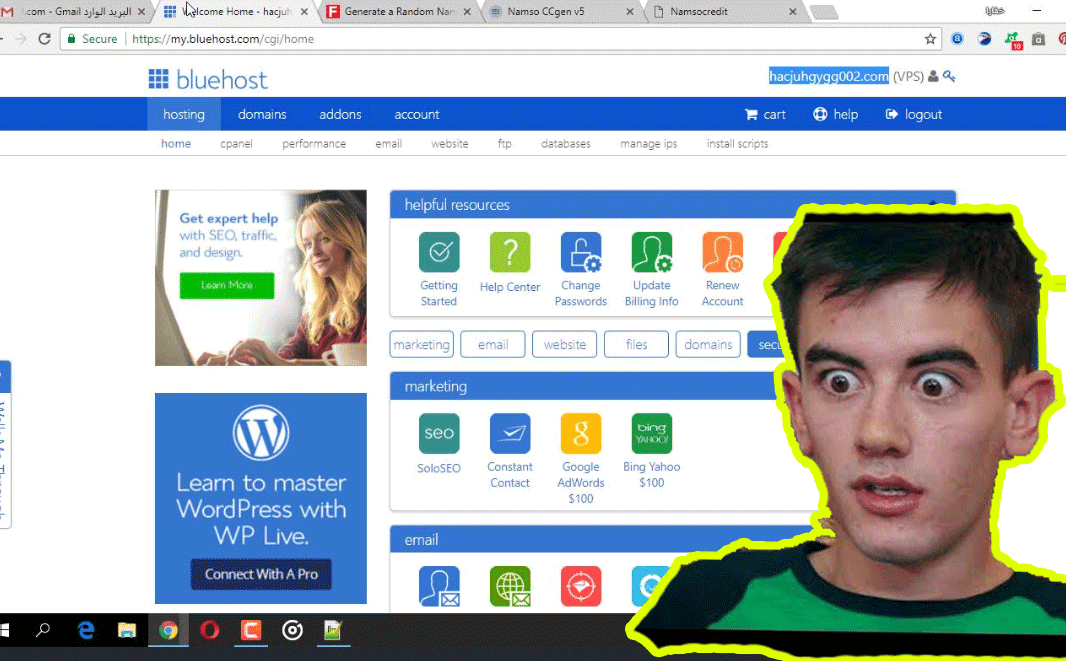Open the Help Center question mark icon
This screenshot has width=1066, height=661.
click(510, 252)
